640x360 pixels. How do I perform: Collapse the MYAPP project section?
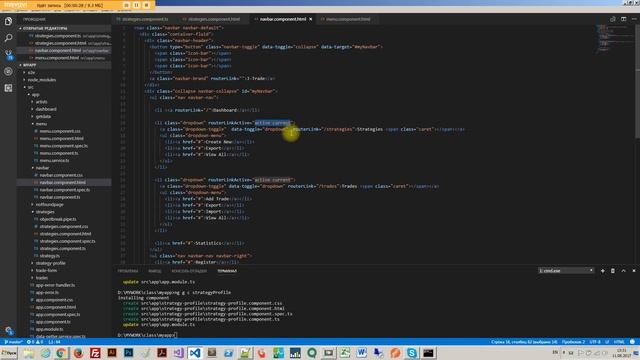[x=64, y=65]
